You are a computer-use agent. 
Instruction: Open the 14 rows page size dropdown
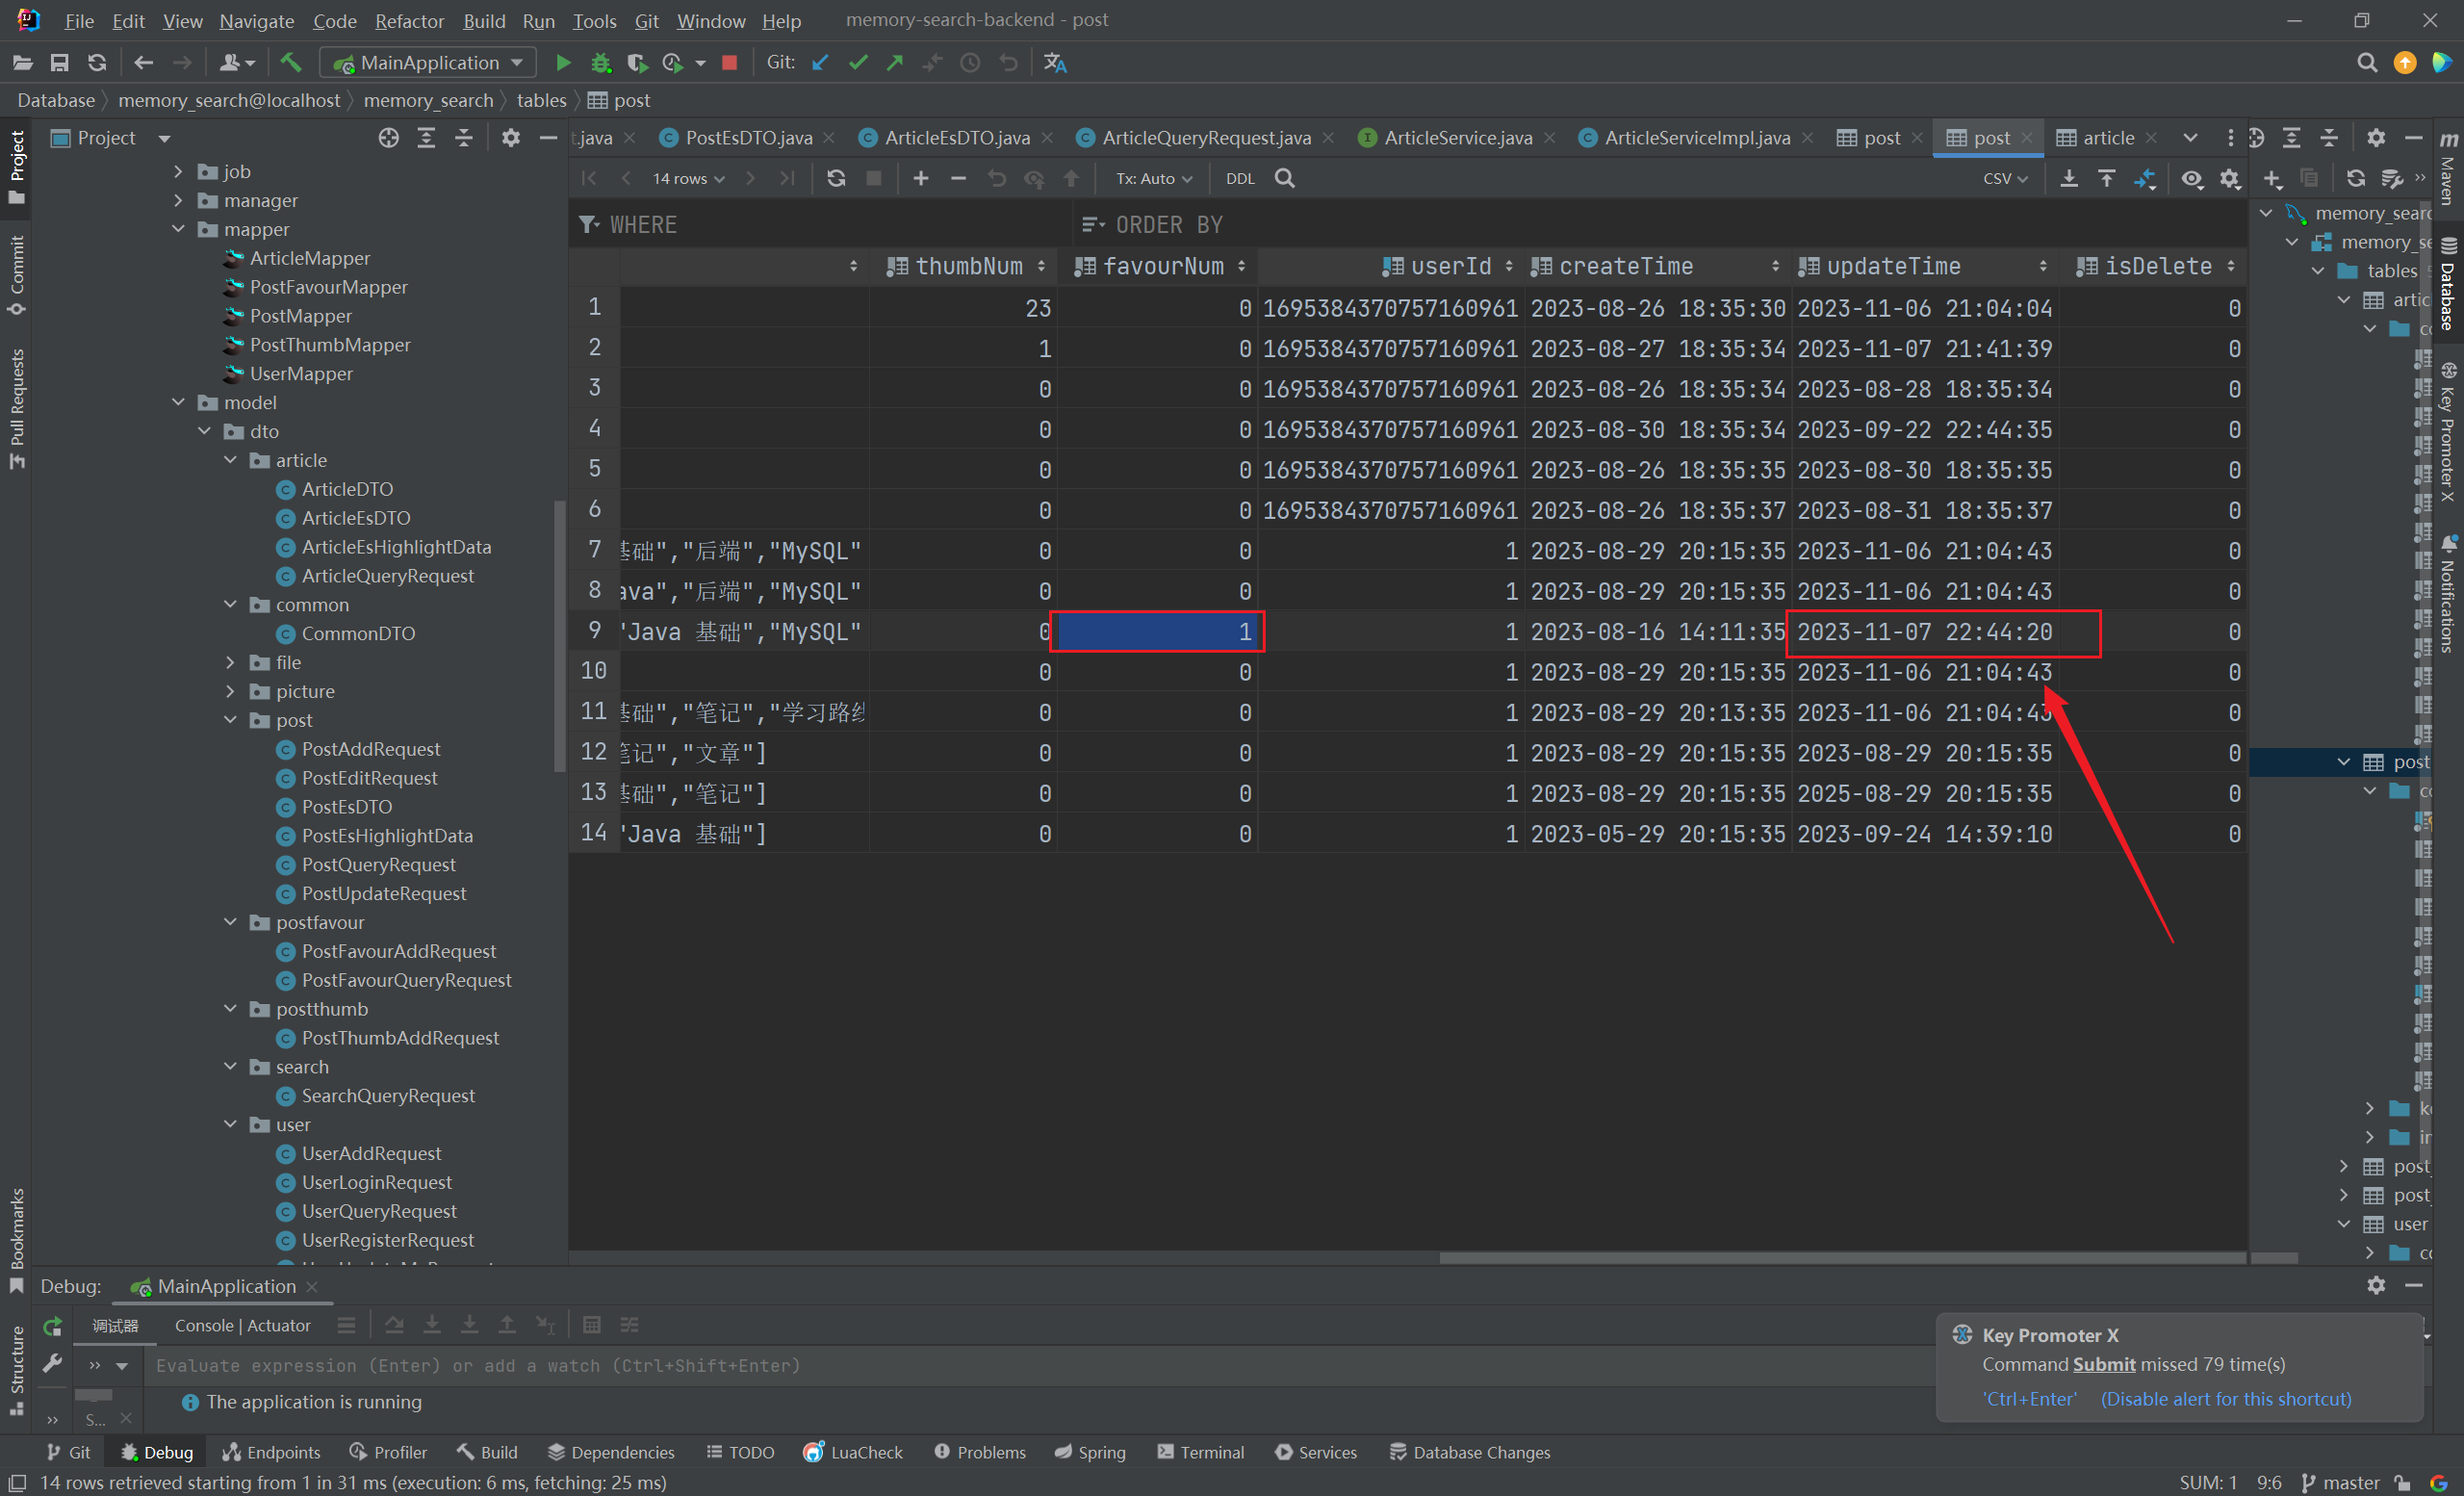tap(689, 179)
